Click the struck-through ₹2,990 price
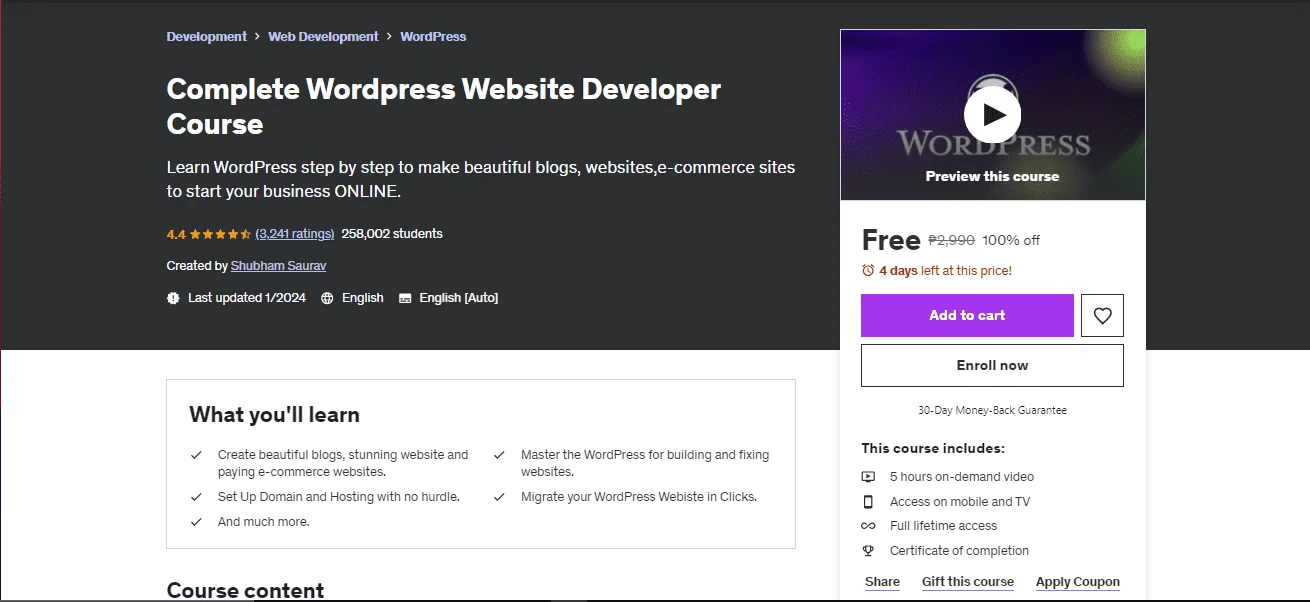This screenshot has height=602, width=1310. [951, 240]
